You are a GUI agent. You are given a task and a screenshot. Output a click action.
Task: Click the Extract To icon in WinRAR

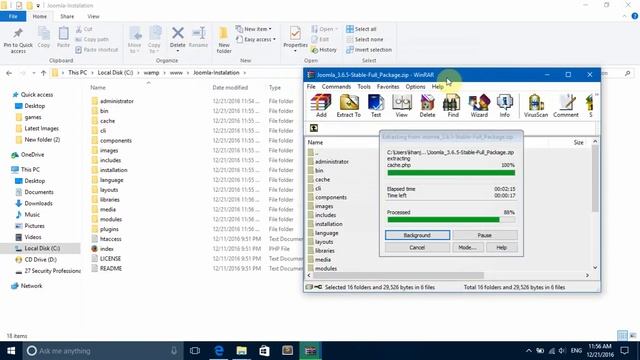pyautogui.click(x=349, y=106)
